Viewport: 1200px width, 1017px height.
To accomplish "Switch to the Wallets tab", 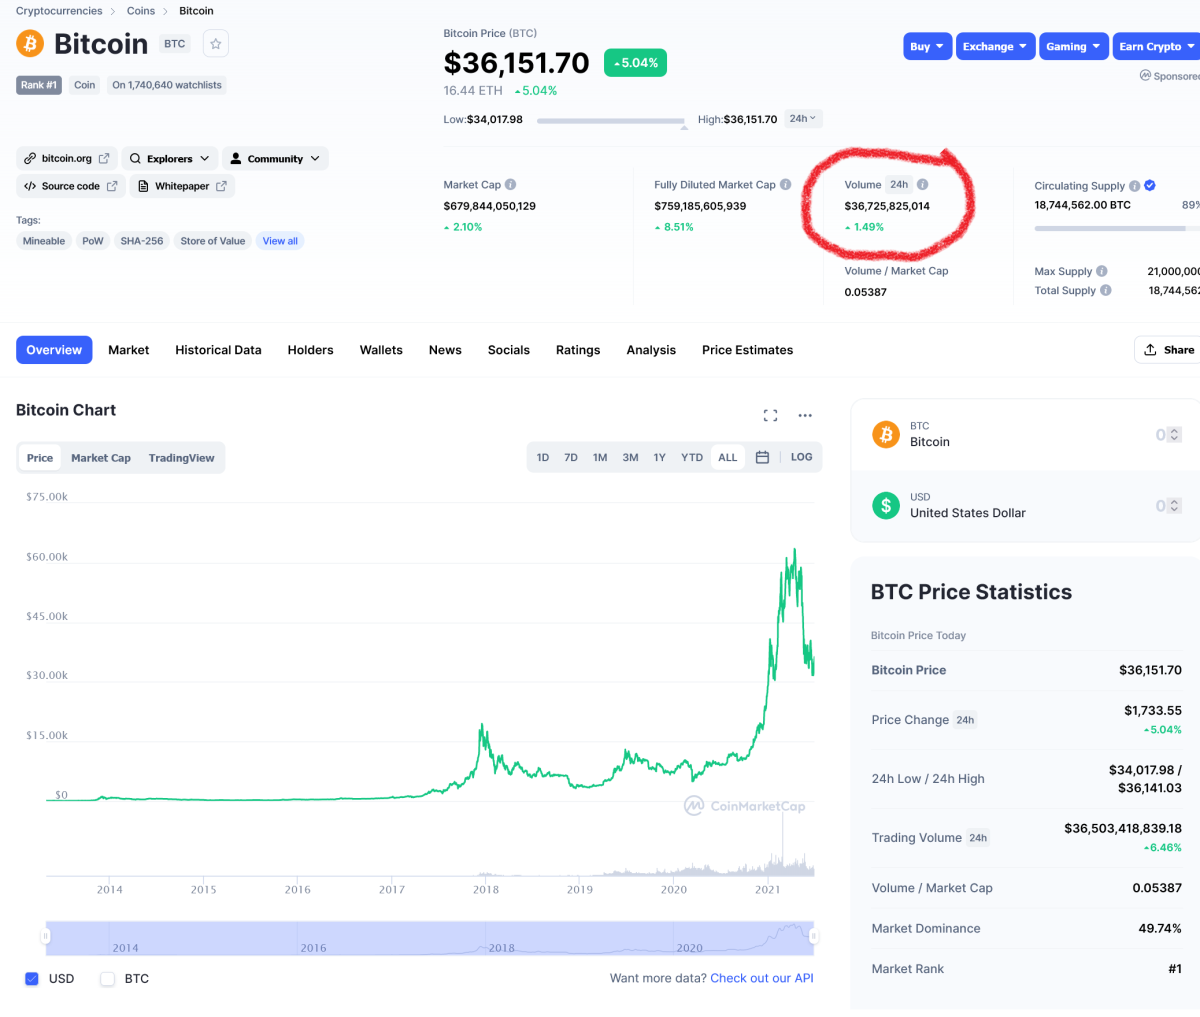I will point(381,350).
